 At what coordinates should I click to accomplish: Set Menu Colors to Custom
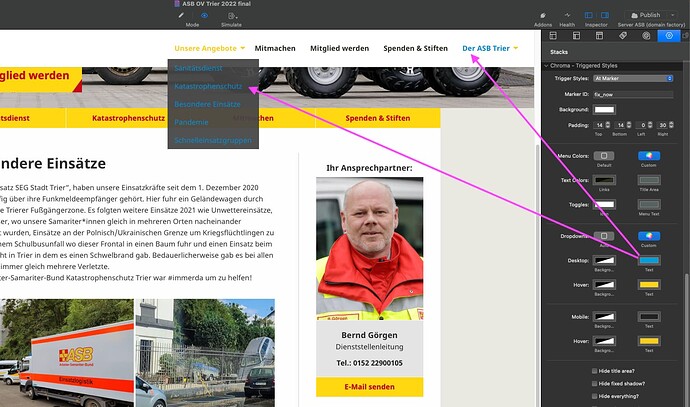coord(649,156)
